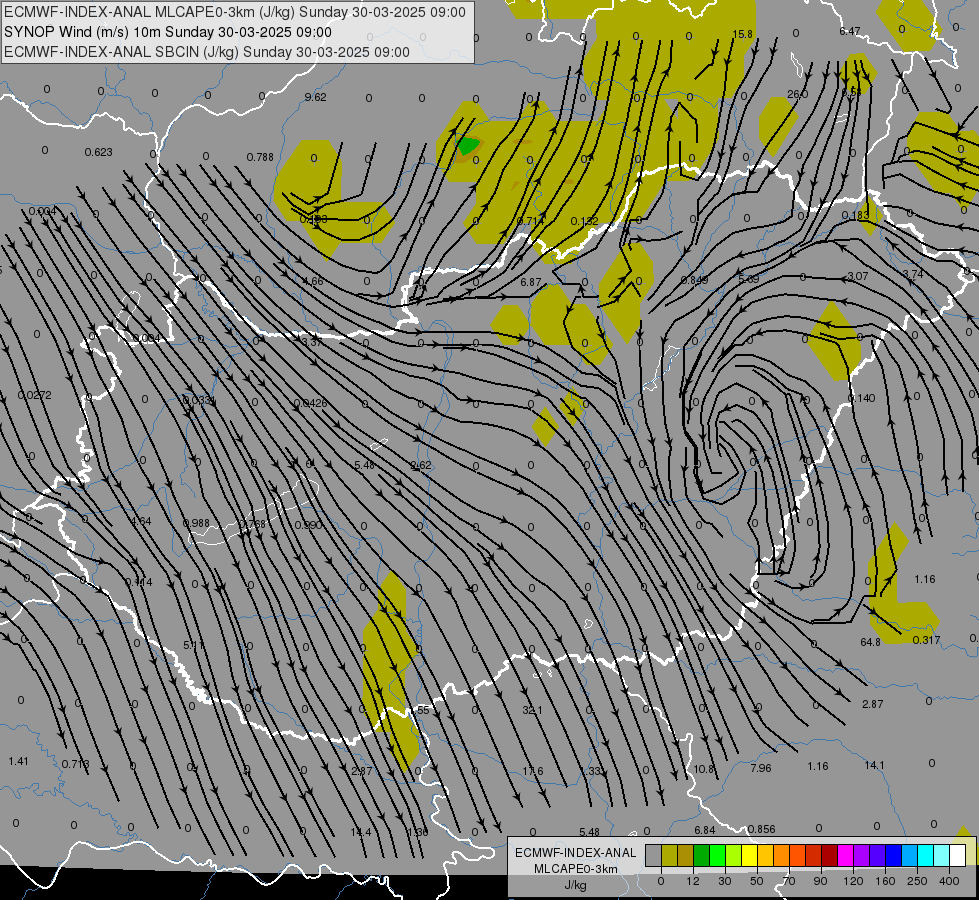Click the '70' legend scale tick label

(x=789, y=881)
